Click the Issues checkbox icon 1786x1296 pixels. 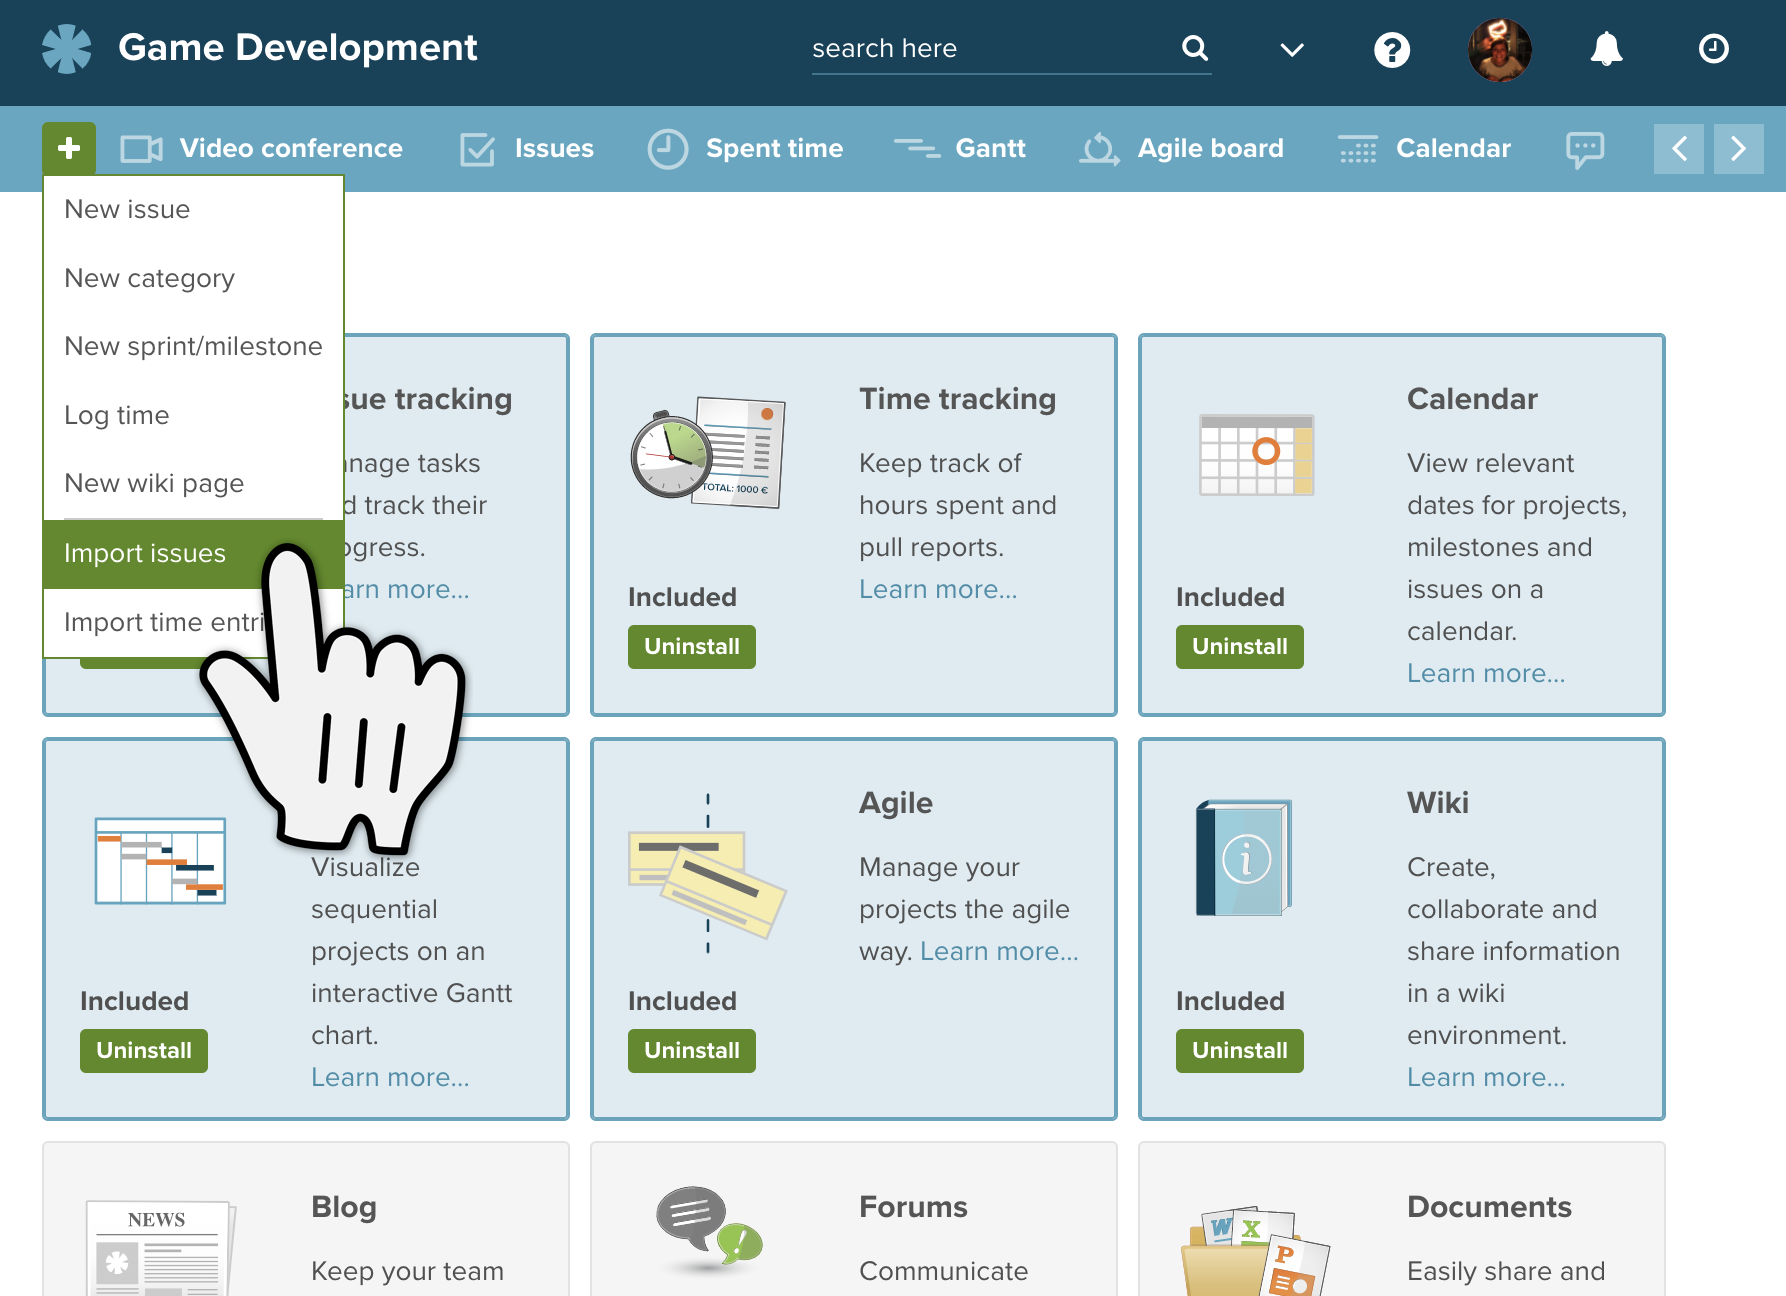(x=478, y=149)
